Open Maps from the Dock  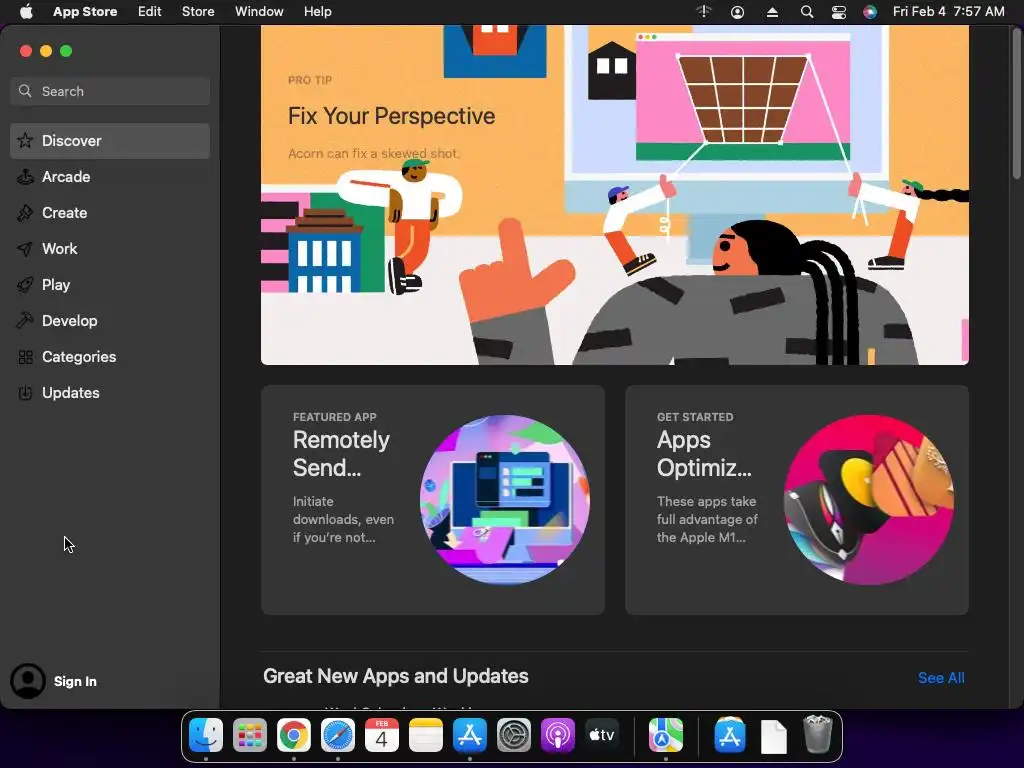coord(665,735)
